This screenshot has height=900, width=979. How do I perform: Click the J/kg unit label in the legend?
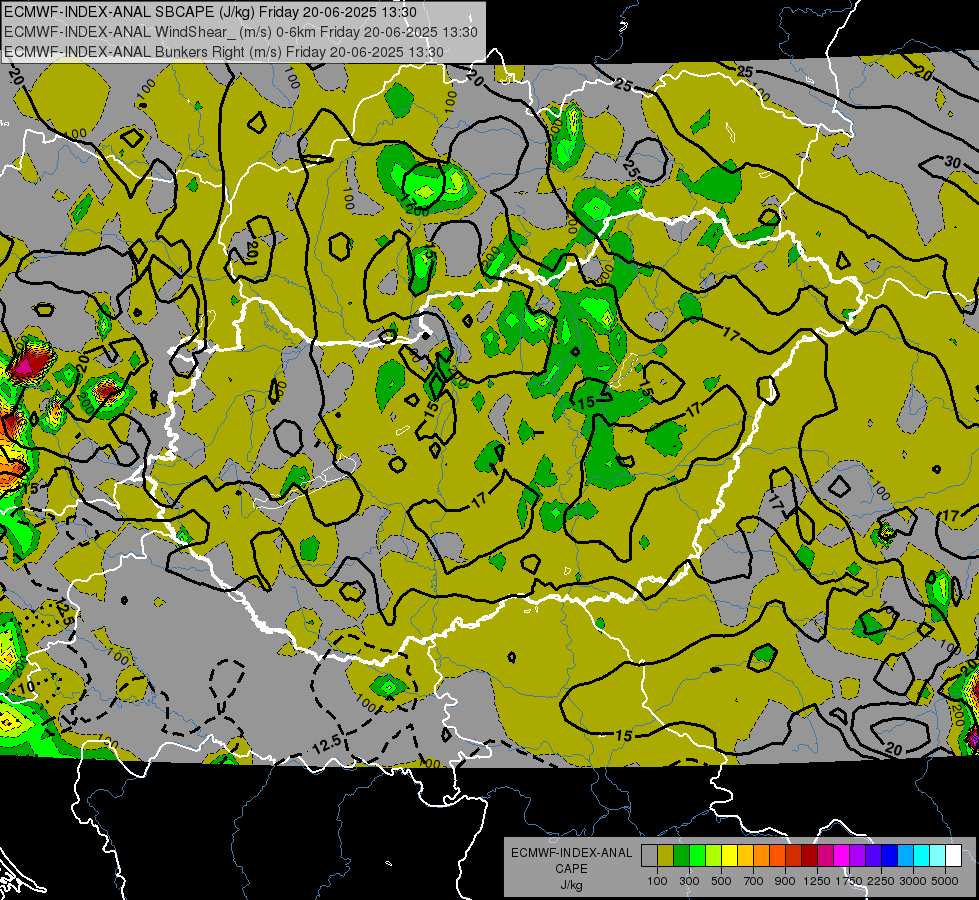point(571,884)
